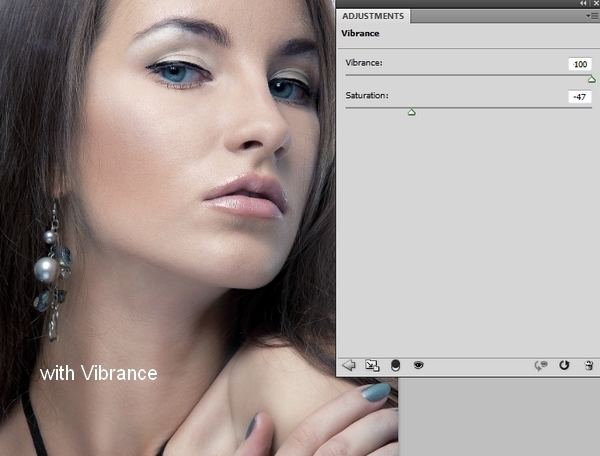Screen dimensions: 600x456
Task: Click the return to adjustment list arrow
Action: 349,366
